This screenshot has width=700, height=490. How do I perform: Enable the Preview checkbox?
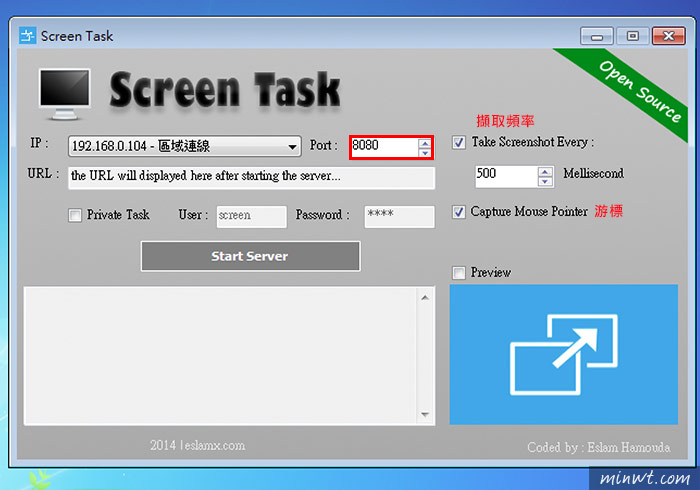tap(458, 273)
